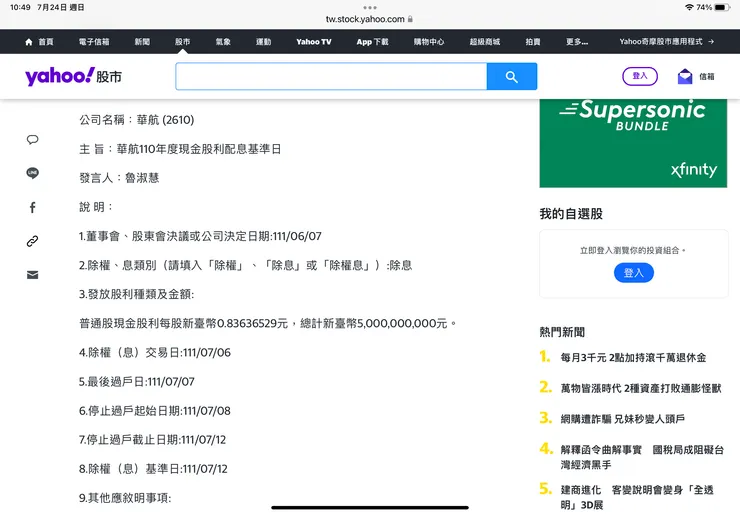
Task: Click the home icon in top navigation
Action: coord(29,42)
